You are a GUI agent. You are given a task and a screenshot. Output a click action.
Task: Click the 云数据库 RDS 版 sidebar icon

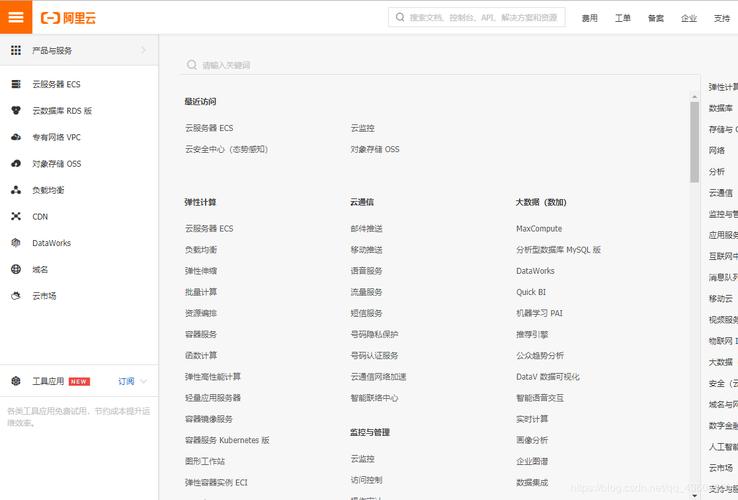point(16,111)
